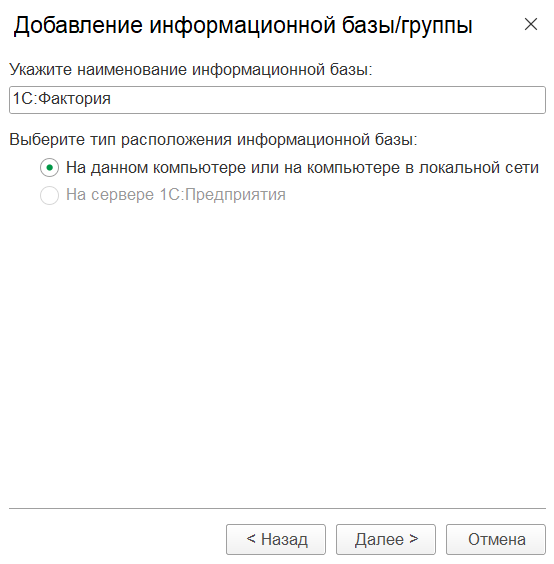Screen dimensions: 554x564
Task: Abort adding the infobase via Отмена
Action: pyautogui.click(x=496, y=539)
